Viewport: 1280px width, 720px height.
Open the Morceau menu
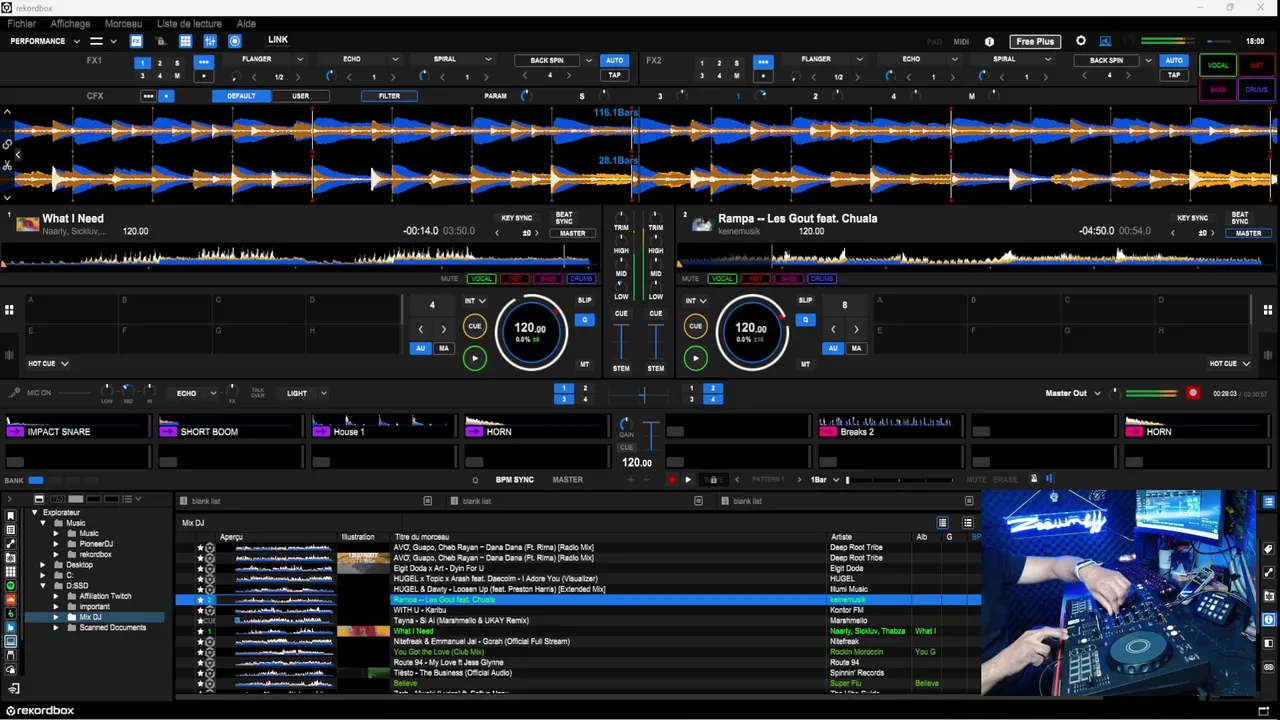tap(123, 23)
